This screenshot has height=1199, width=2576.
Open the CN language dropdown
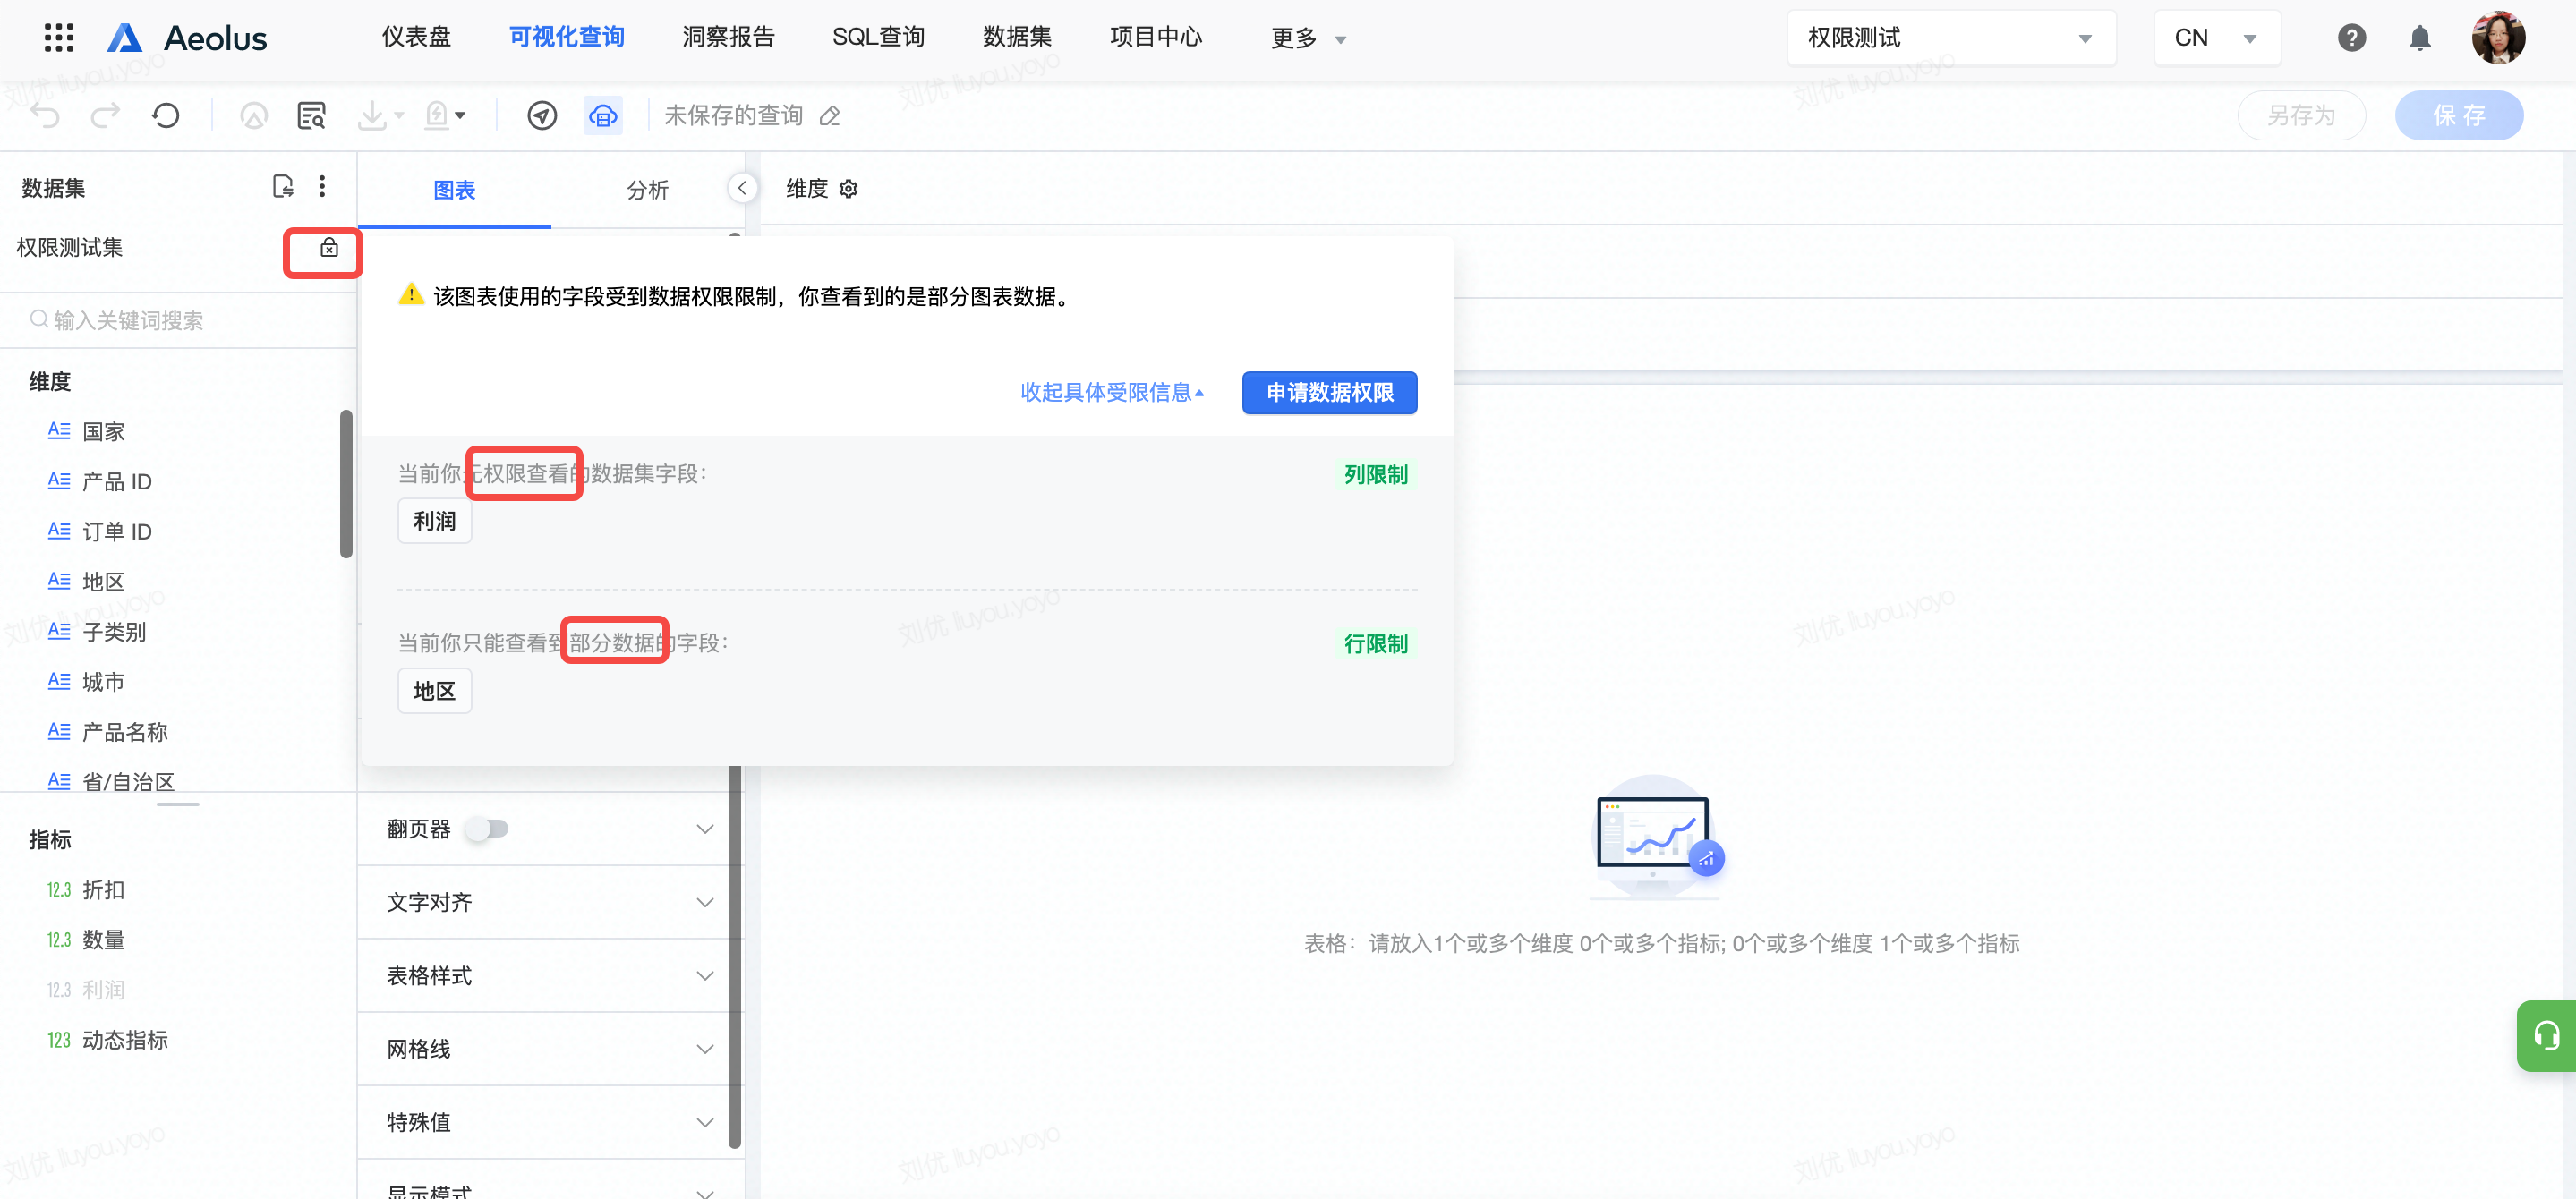(2216, 38)
